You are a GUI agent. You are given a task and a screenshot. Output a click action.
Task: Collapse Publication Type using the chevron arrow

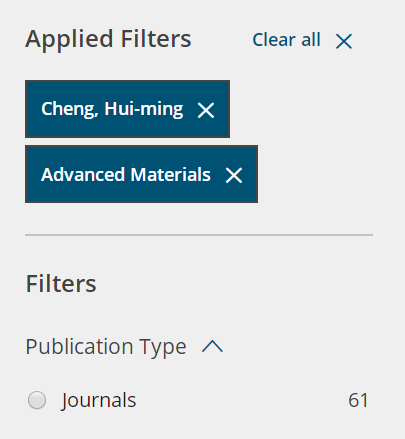pyautogui.click(x=212, y=347)
